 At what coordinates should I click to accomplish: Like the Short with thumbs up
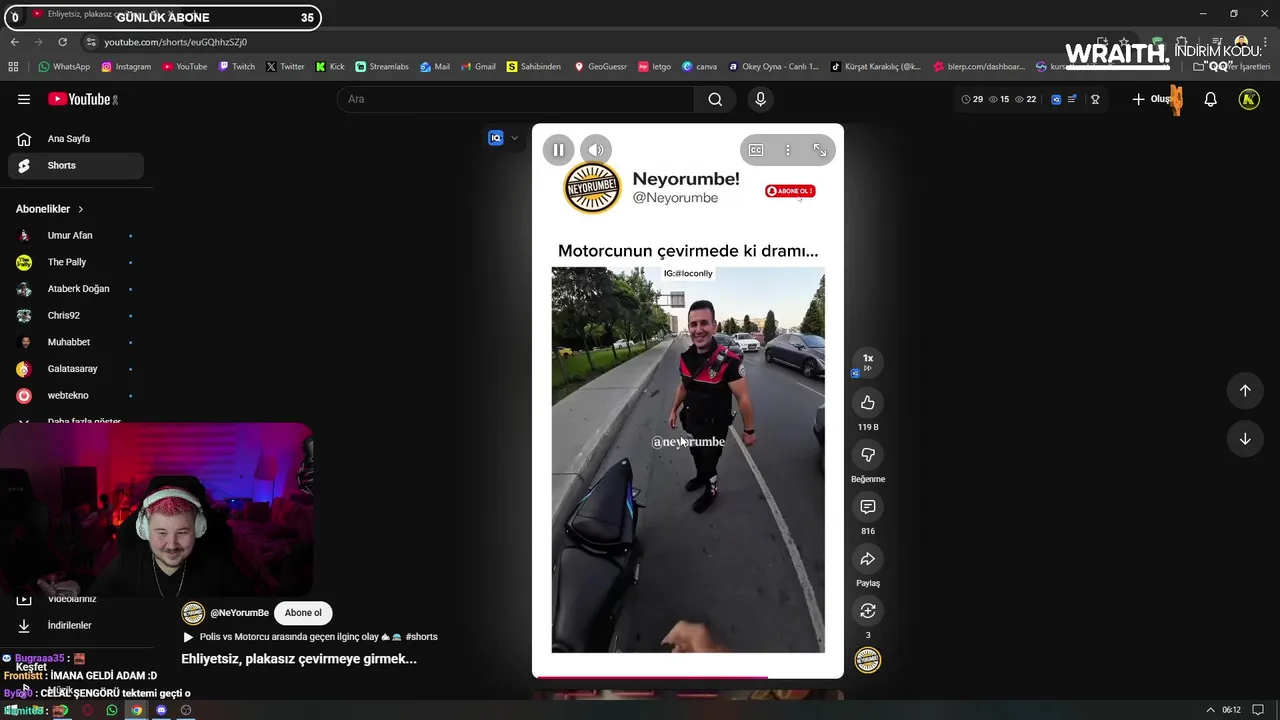868,403
